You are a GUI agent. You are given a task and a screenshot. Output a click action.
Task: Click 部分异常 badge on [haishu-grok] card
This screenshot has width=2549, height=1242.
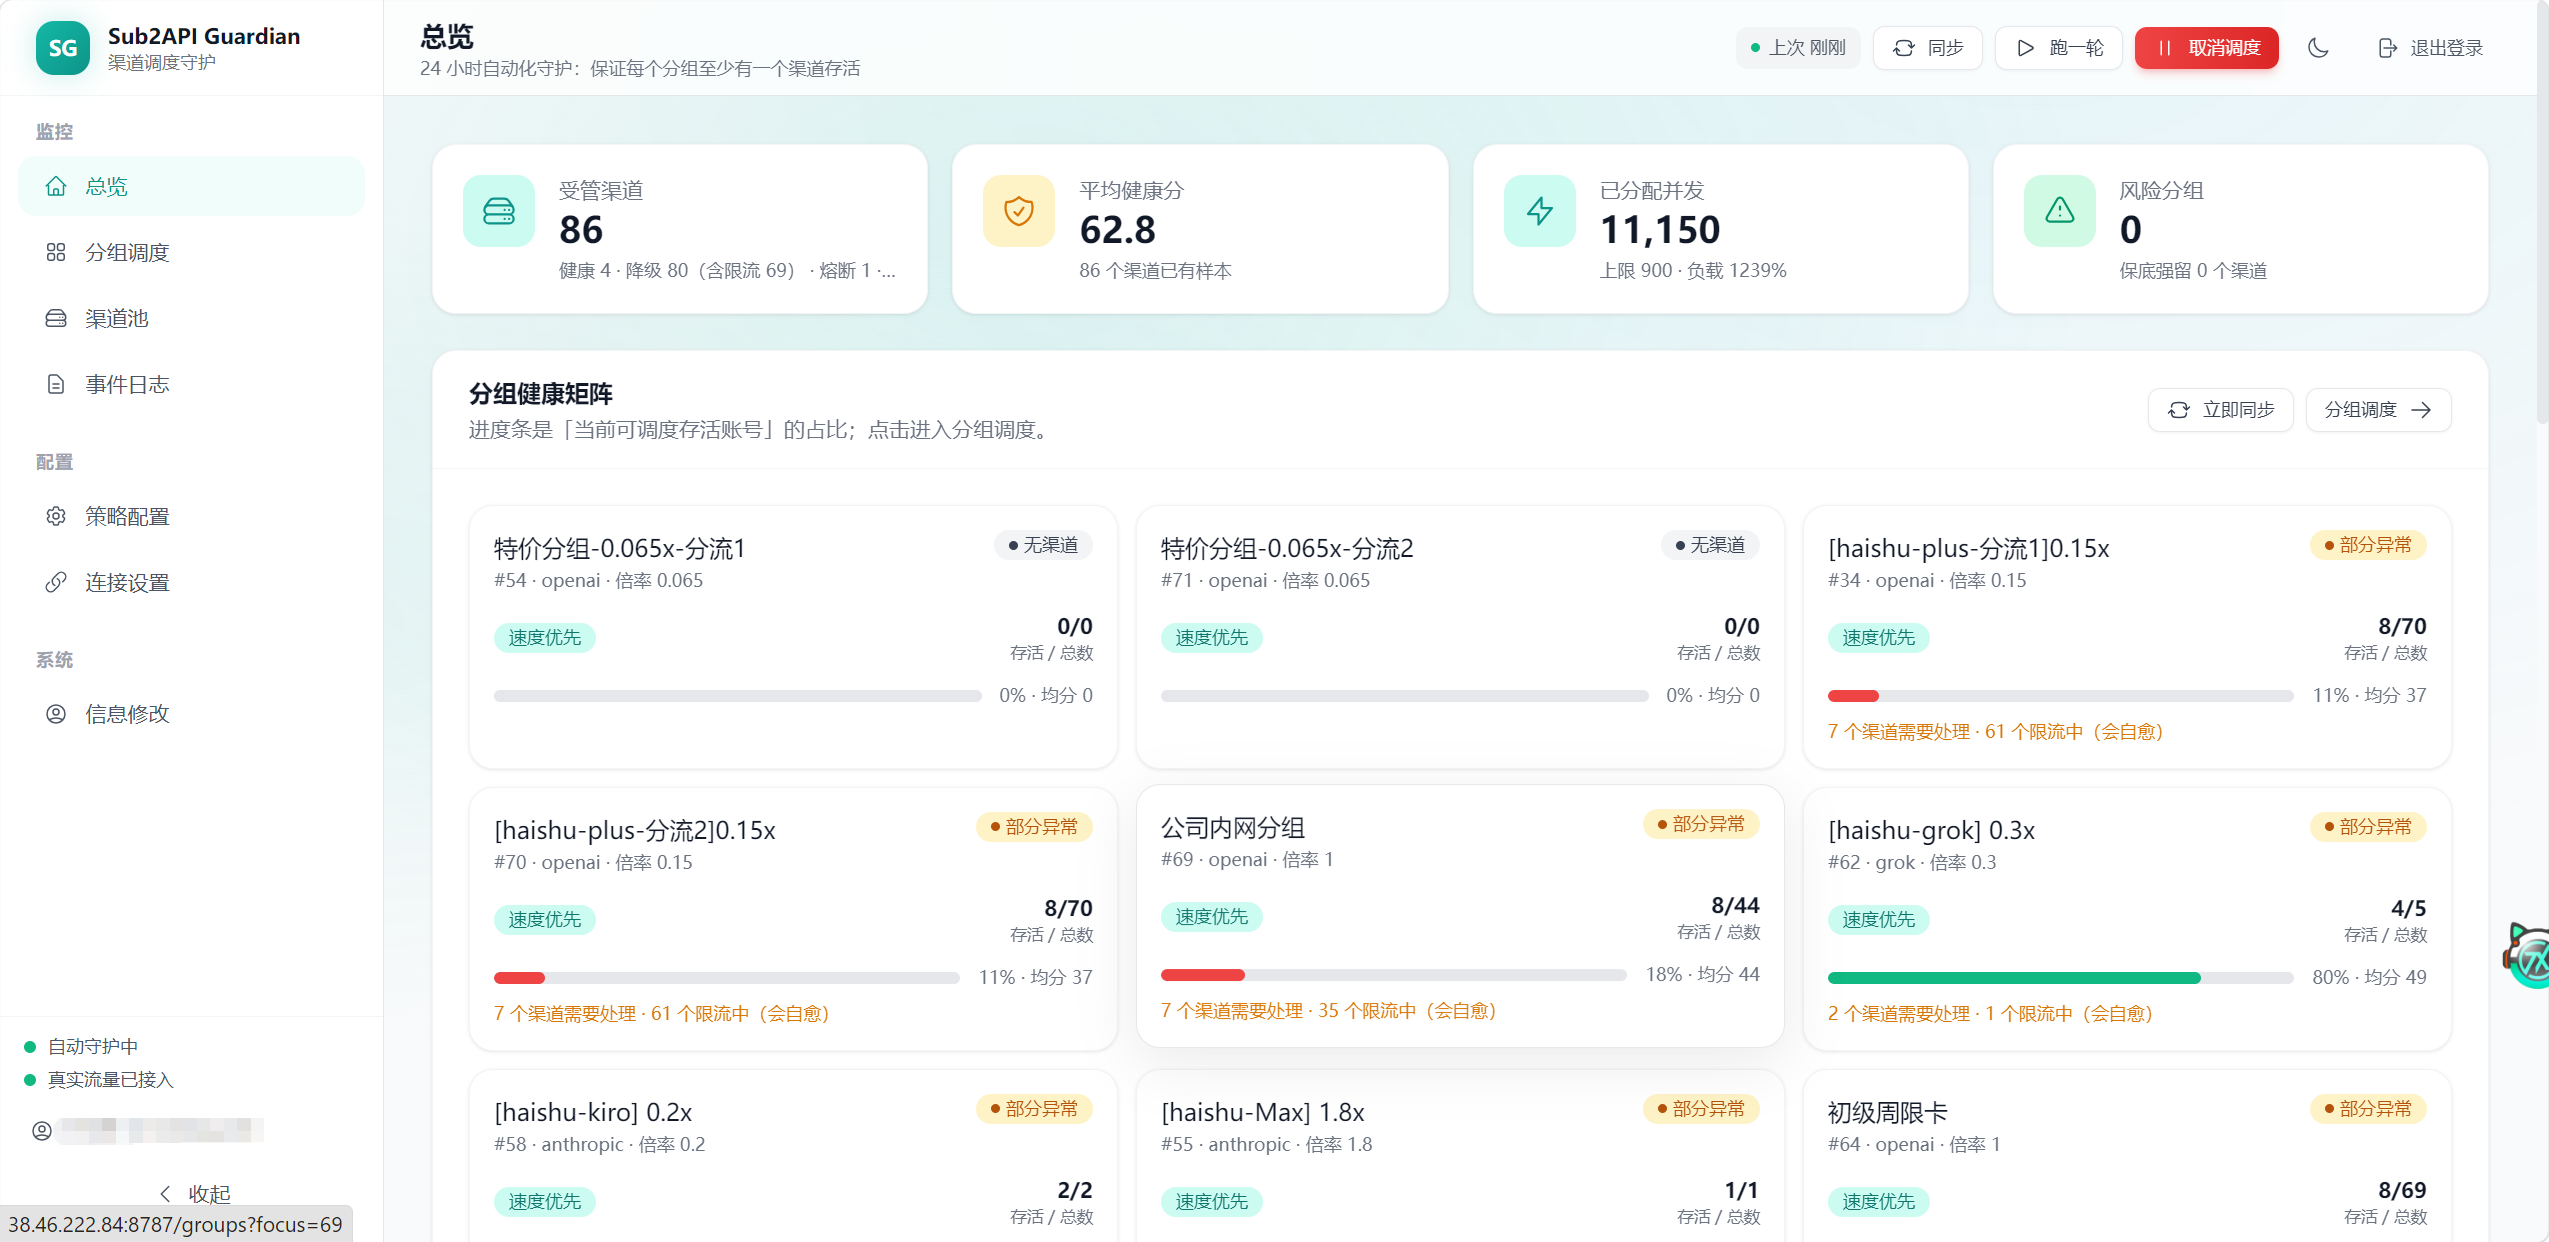[2368, 827]
